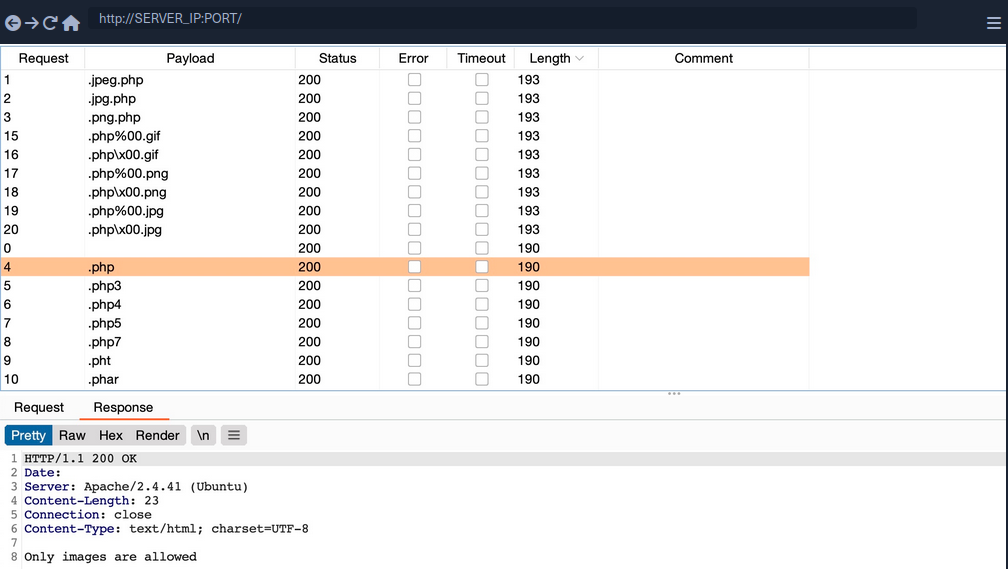The image size is (1008, 569).
Task: Tick the Error checkbox for .jpeg.php row
Action: [x=414, y=80]
